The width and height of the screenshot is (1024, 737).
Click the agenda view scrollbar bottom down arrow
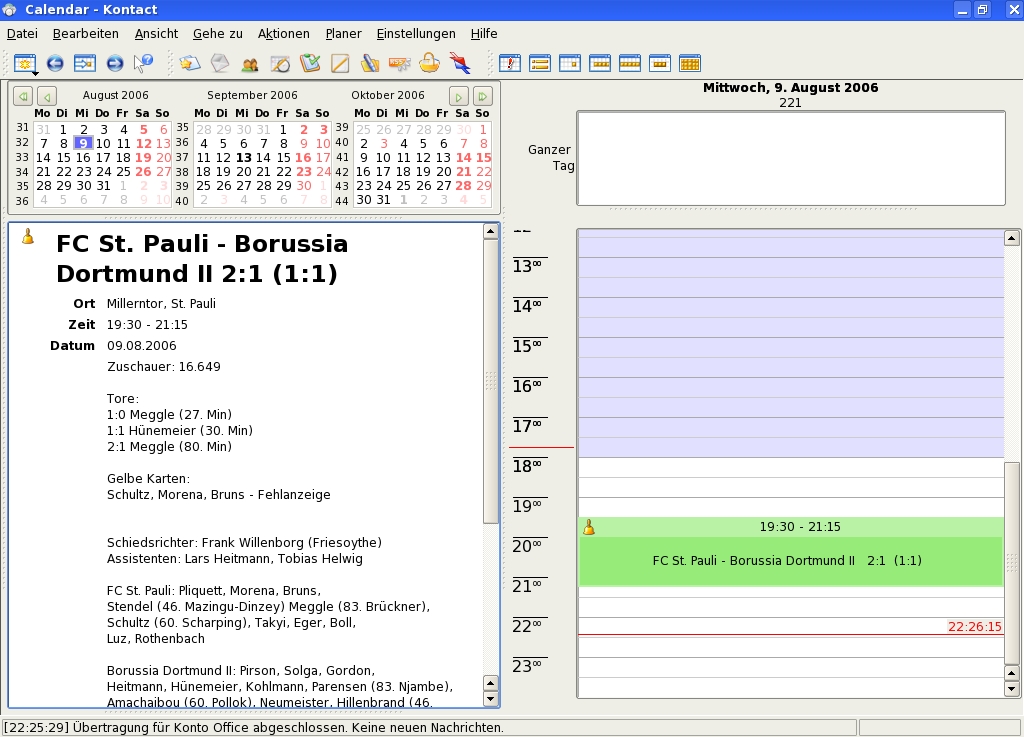(1012, 689)
